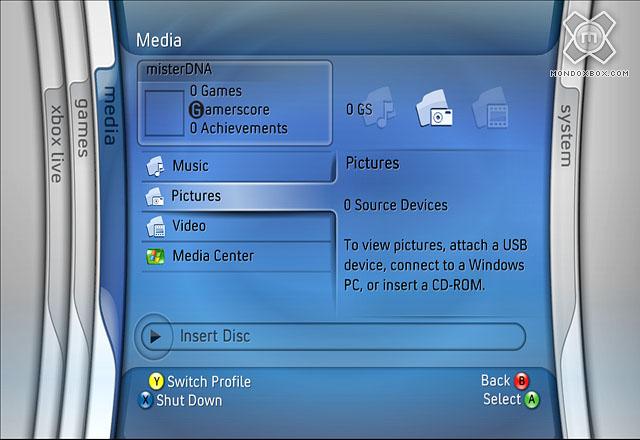This screenshot has height=440, width=640.
Task: Select the Pictures list entry
Action: [x=196, y=196]
